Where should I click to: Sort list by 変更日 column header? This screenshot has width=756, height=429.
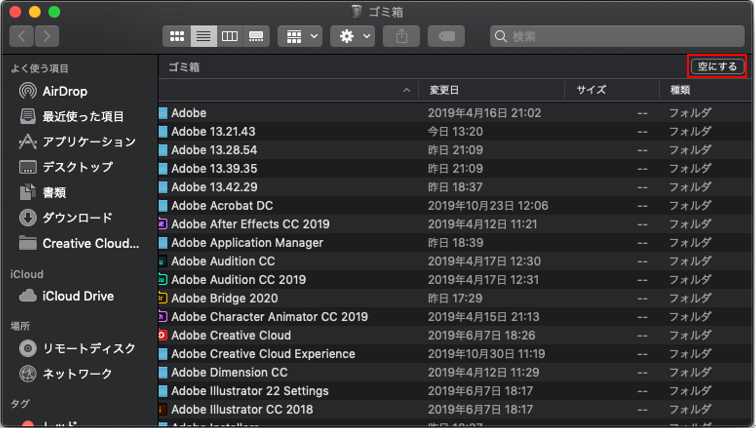click(444, 90)
